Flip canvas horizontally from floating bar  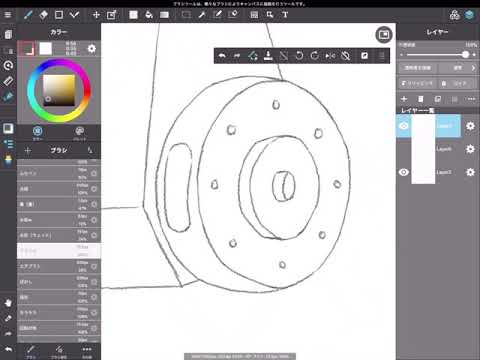coord(330,56)
